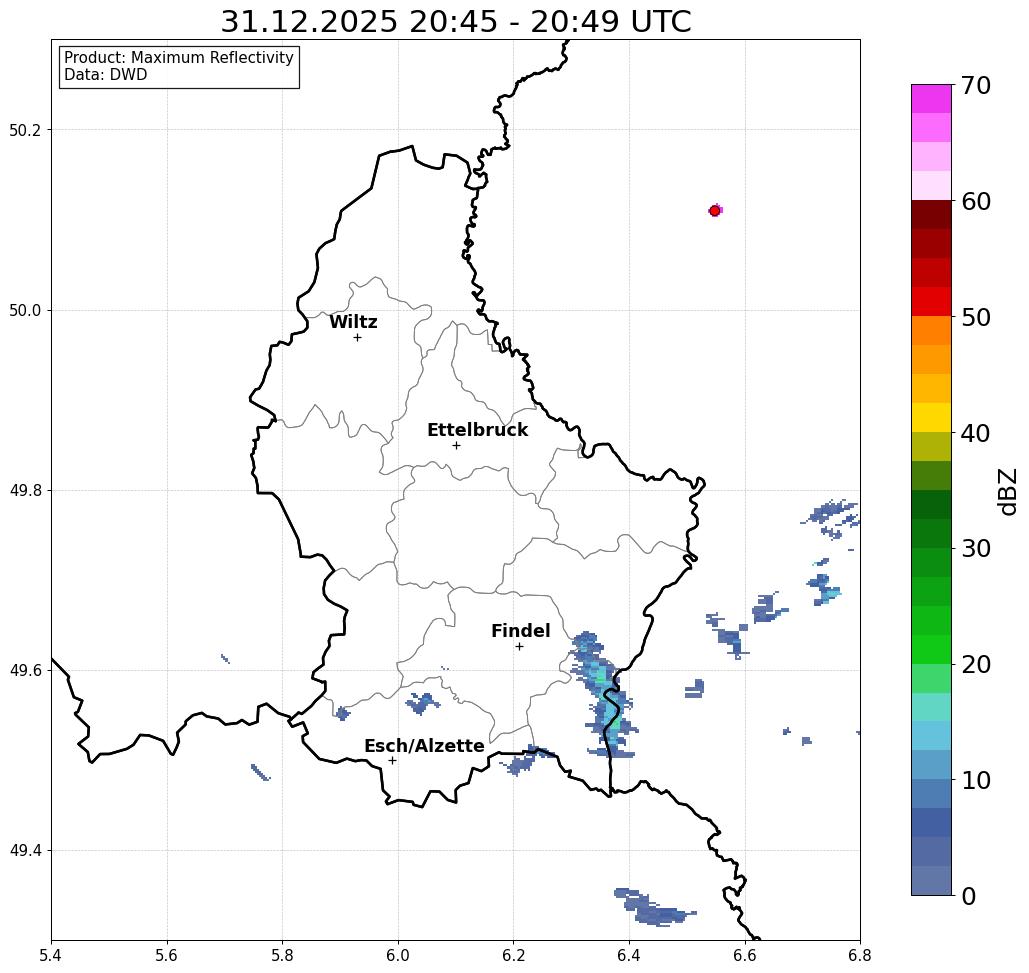Click the plus marker below Ettelbruck
The image size is (1029, 973).
pos(457,445)
